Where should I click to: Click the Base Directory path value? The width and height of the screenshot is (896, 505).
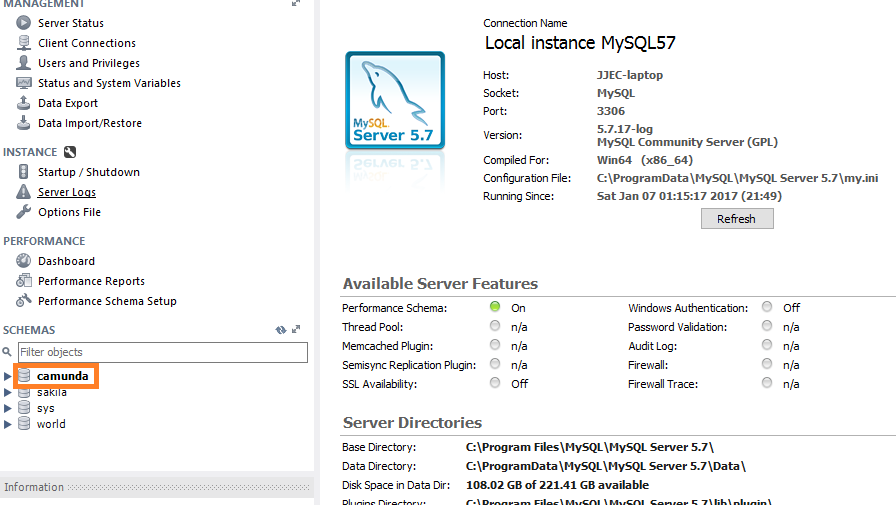590,447
